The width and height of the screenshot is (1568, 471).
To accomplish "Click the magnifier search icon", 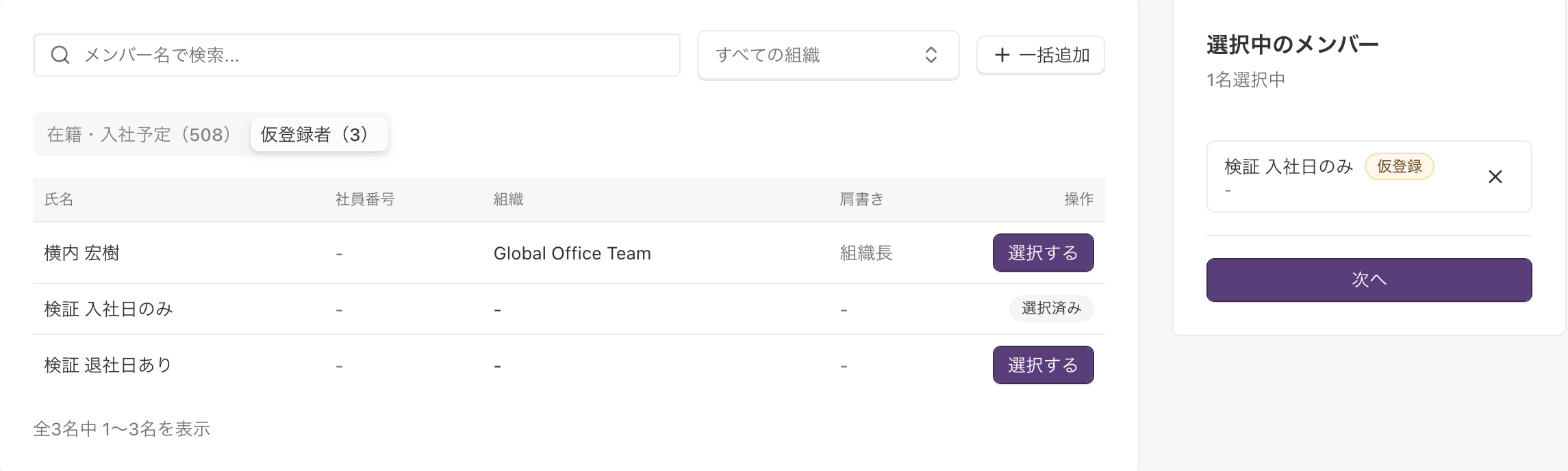I will (x=60, y=55).
